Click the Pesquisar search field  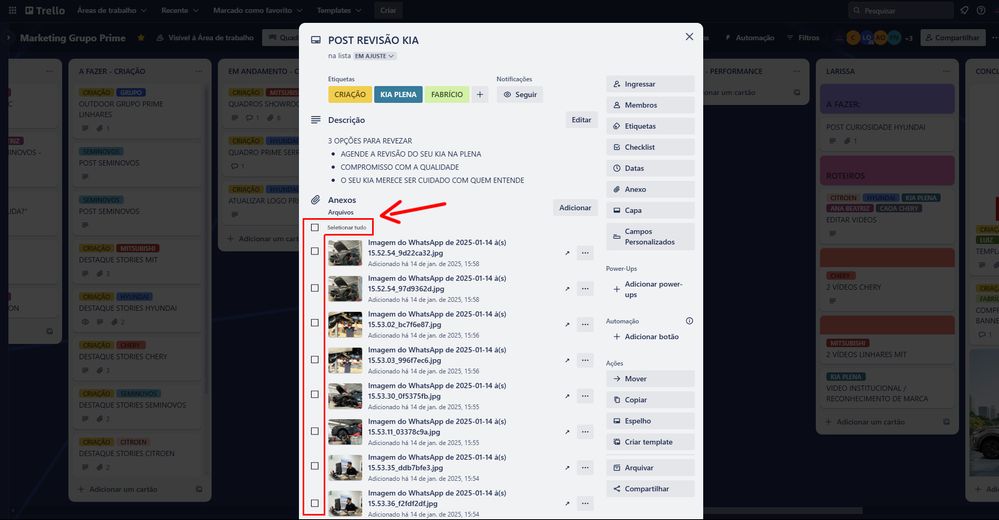(901, 10)
